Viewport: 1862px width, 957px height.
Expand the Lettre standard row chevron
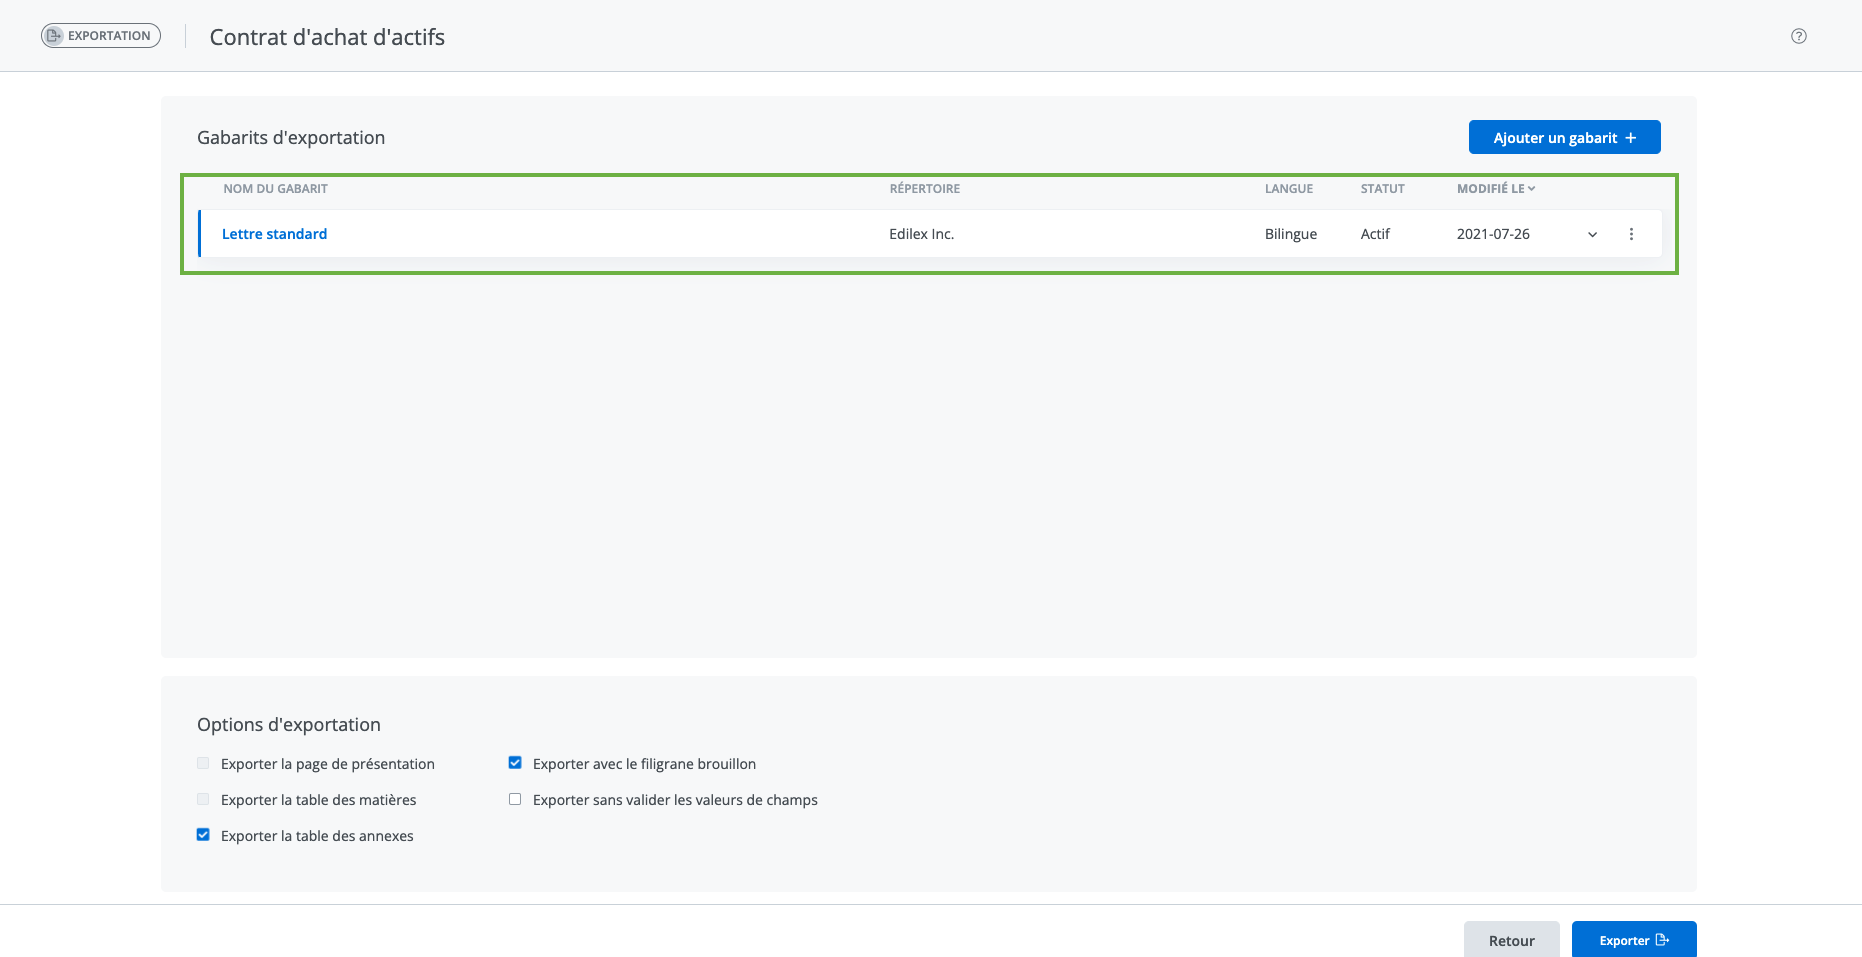click(x=1592, y=235)
